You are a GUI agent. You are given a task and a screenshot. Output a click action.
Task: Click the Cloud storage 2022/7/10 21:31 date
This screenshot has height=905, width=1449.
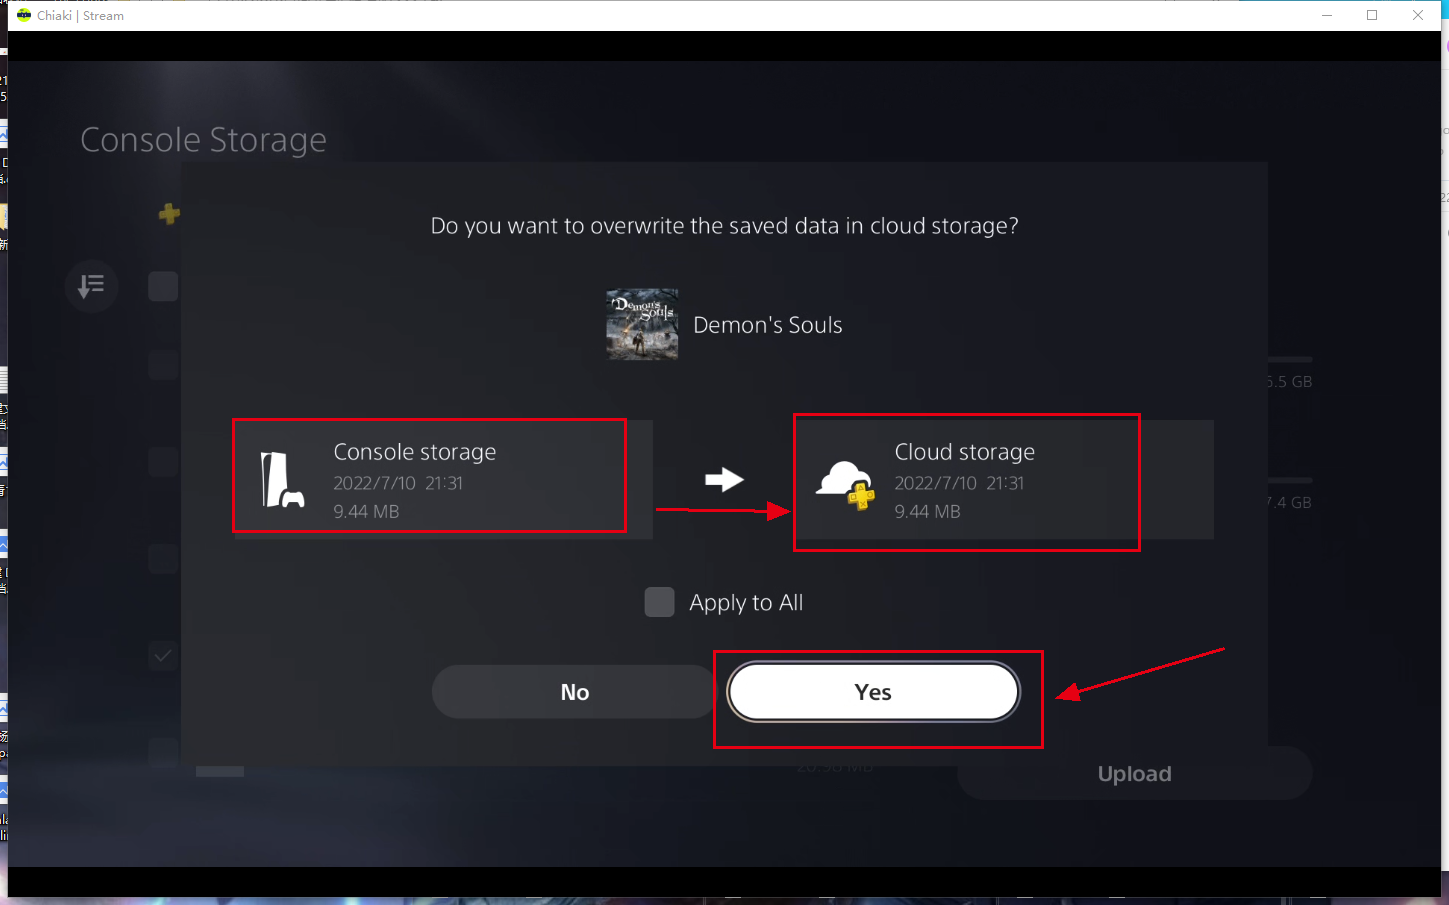pyautogui.click(x=959, y=483)
